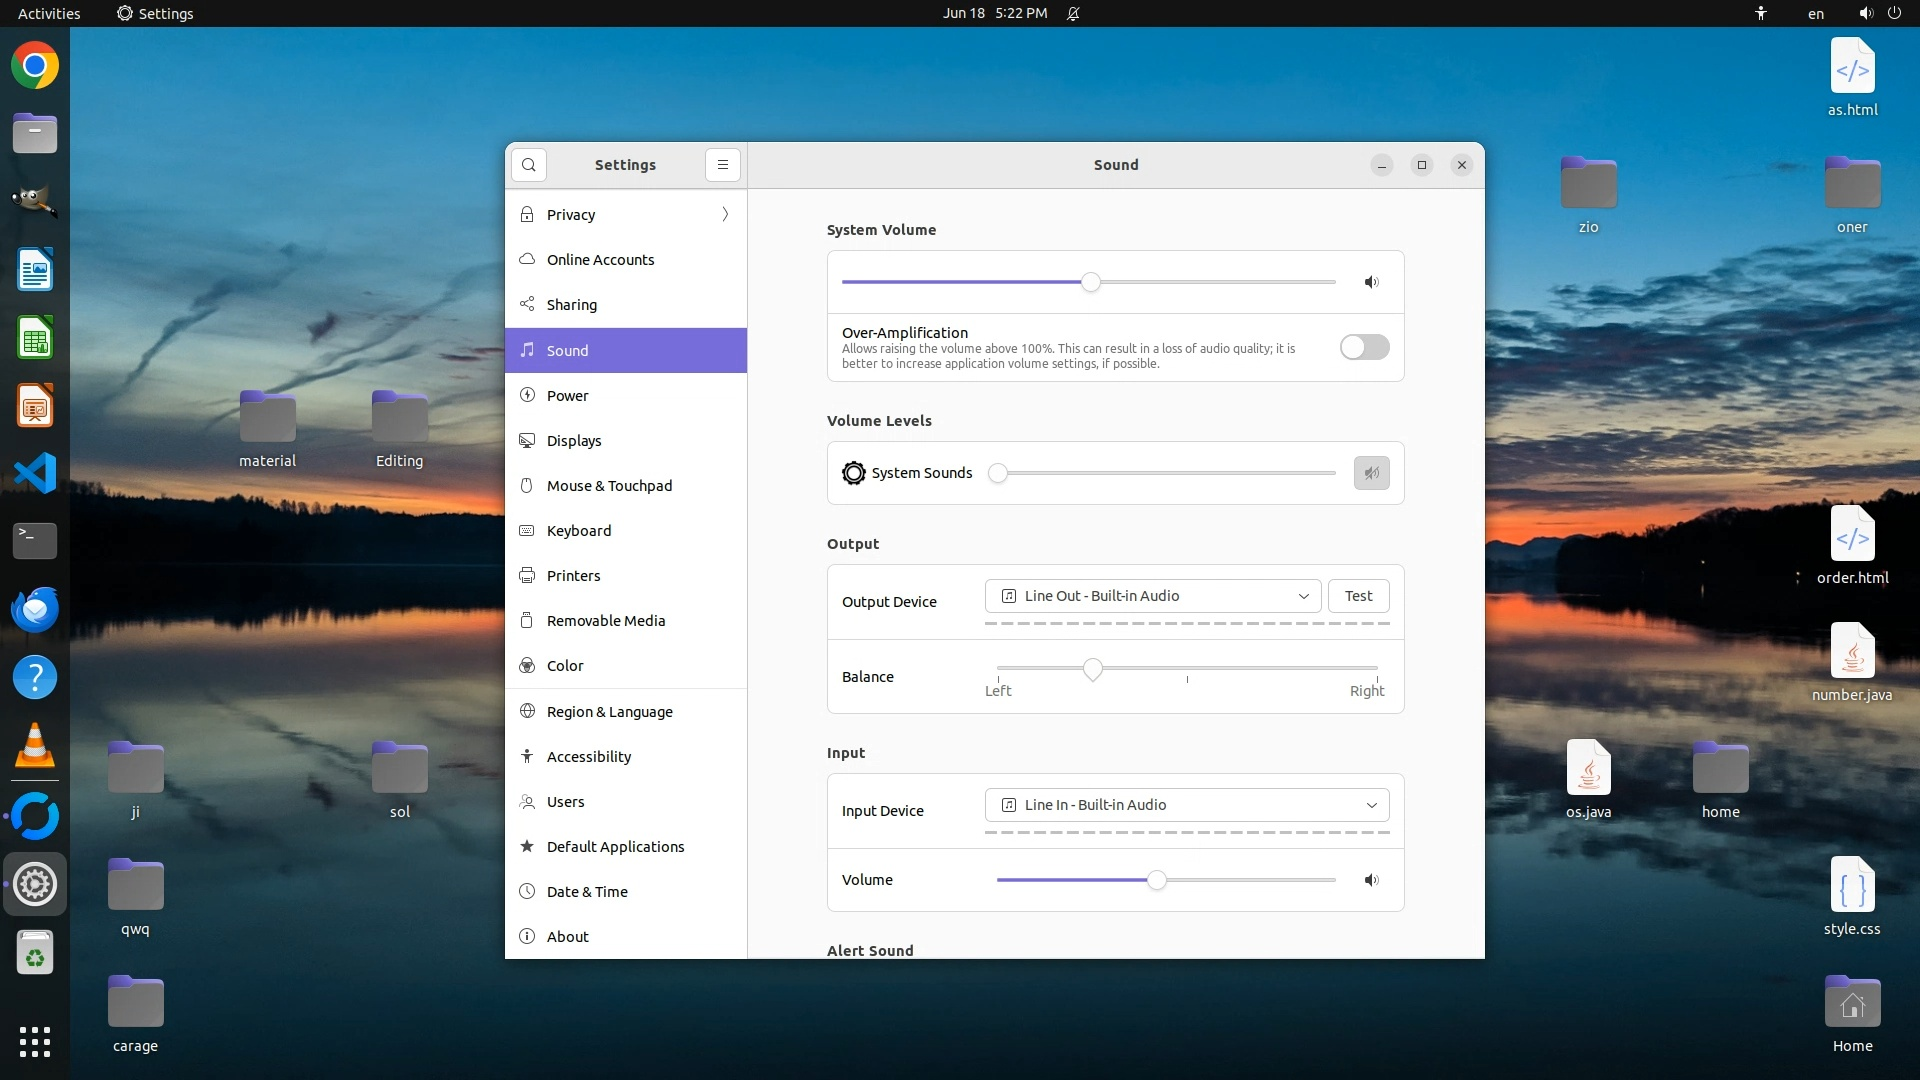This screenshot has height=1080, width=1920.
Task: Launch VLC media player from dock
Action: (35, 746)
